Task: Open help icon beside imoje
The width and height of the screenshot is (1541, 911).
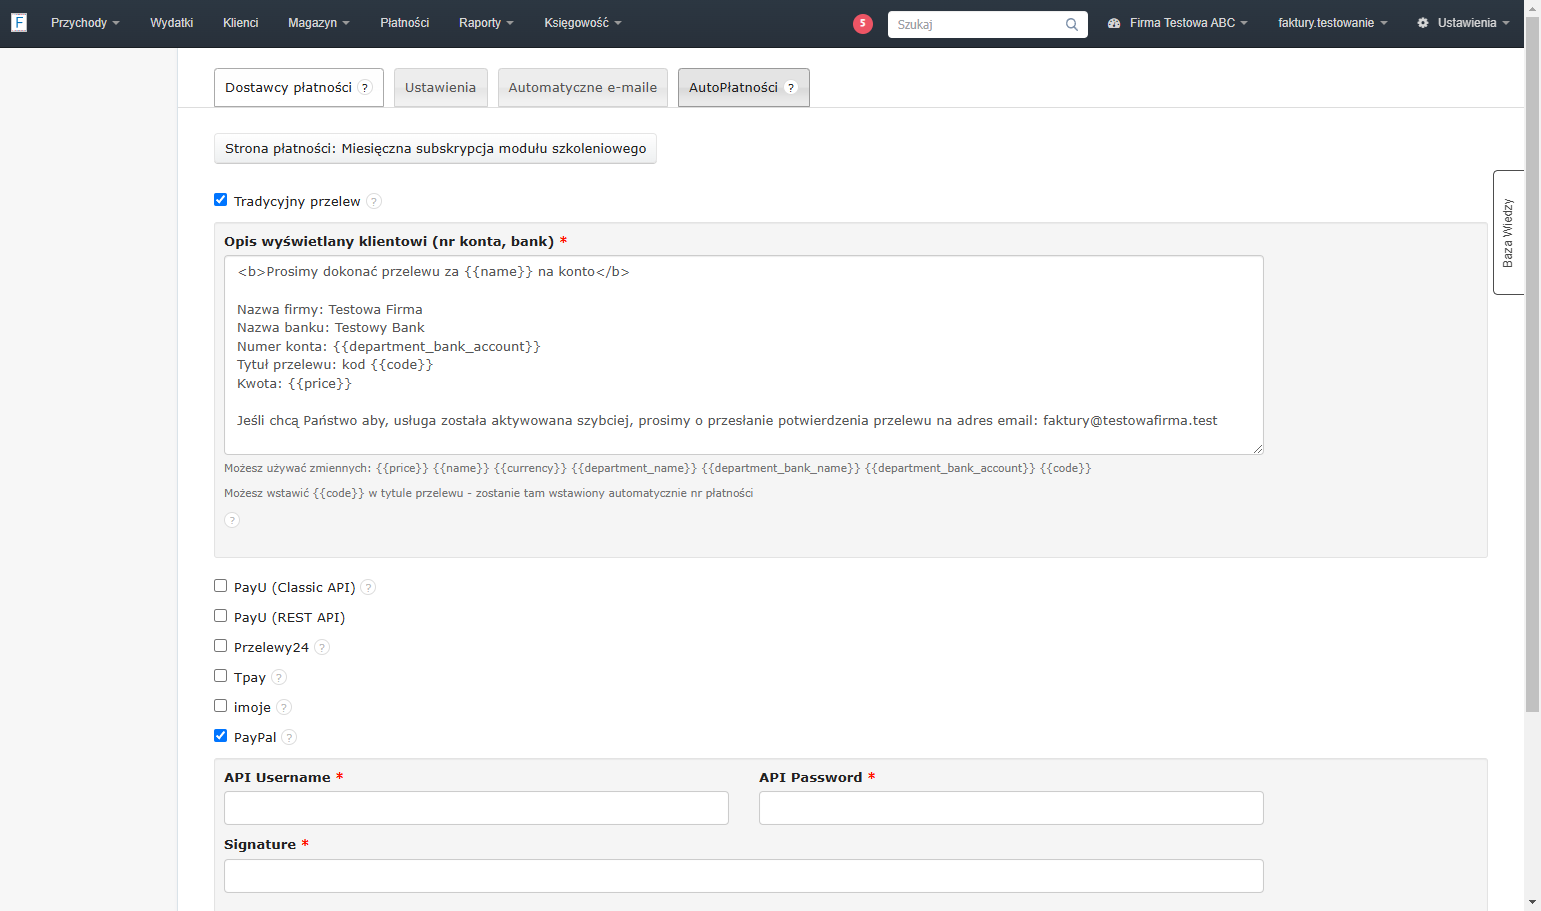Action: click(284, 707)
